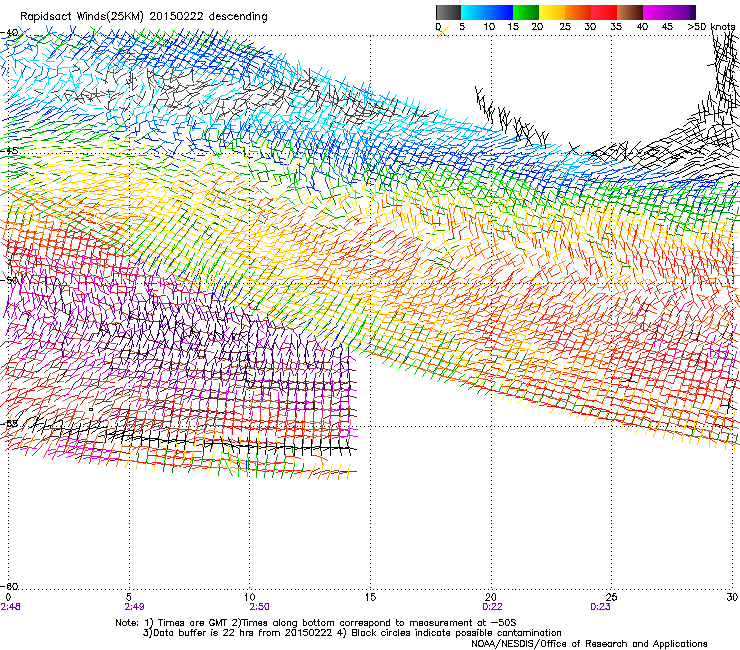Click the bottom longitude axis label '30'

[732, 597]
